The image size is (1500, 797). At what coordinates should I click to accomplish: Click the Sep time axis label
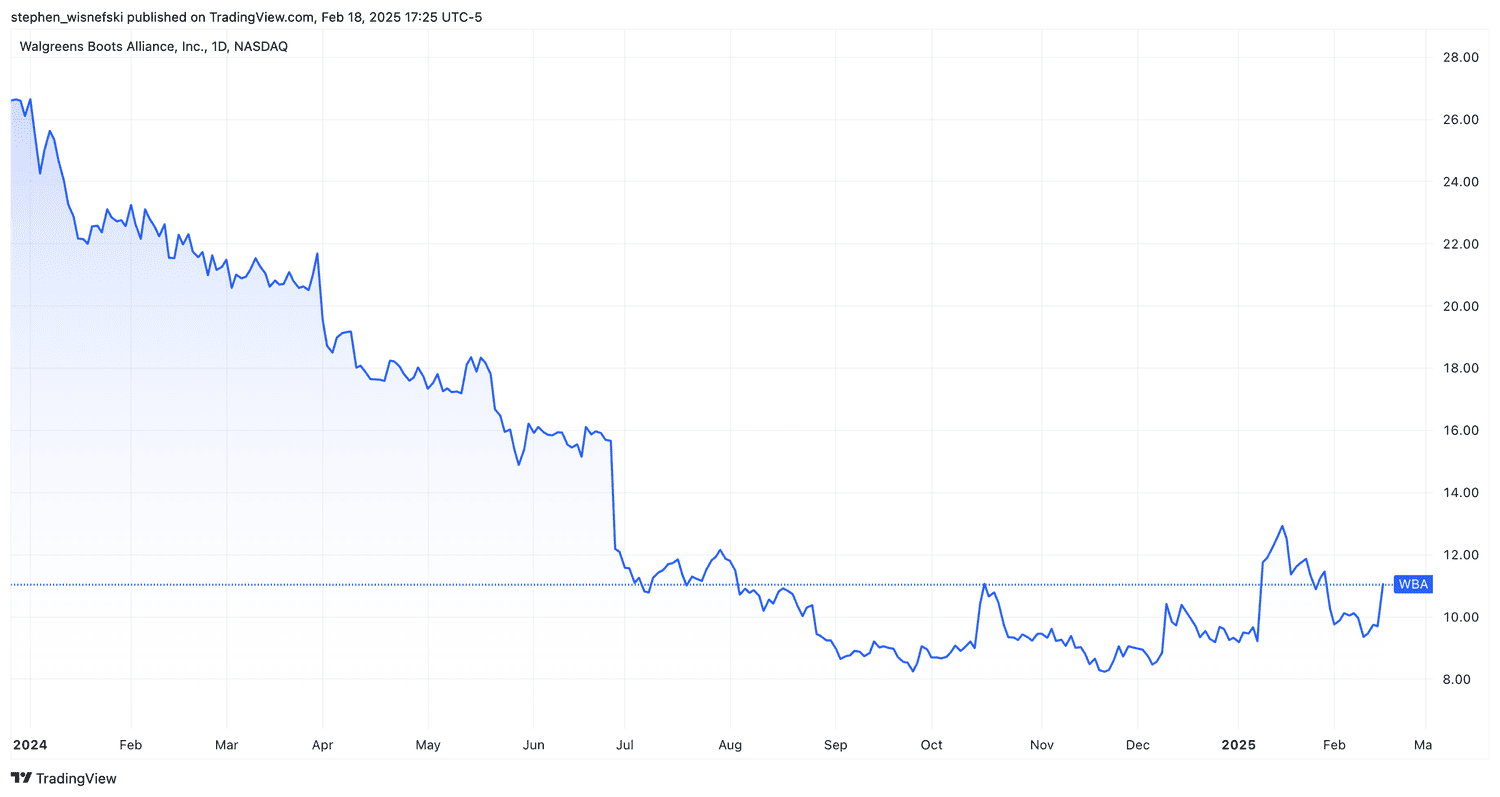(x=835, y=745)
